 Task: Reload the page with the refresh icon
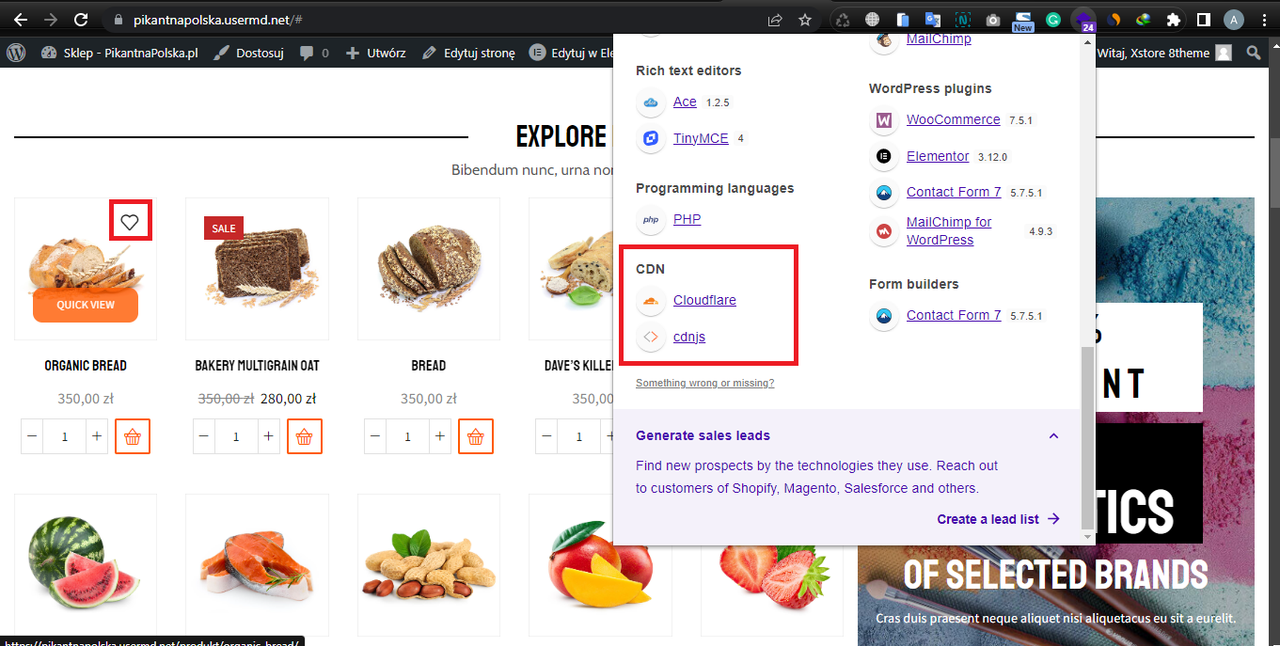81,20
